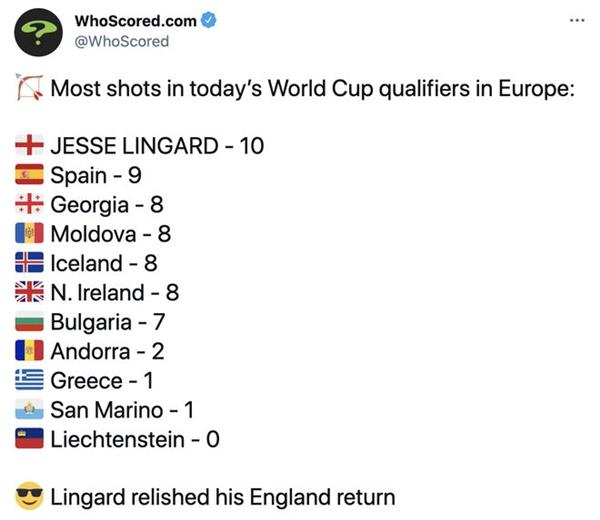Click the WhoScored profile avatar

tap(38, 32)
